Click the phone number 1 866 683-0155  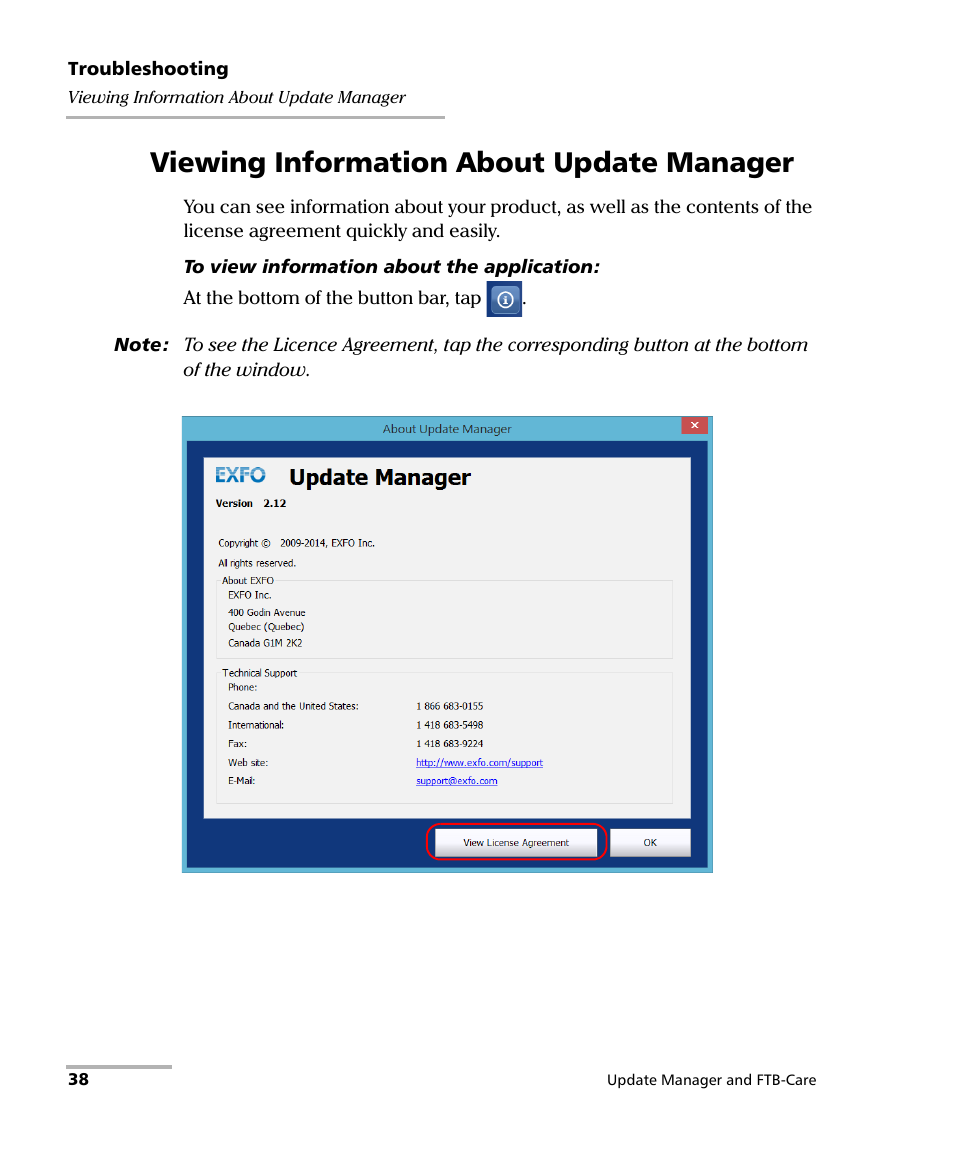click(449, 706)
